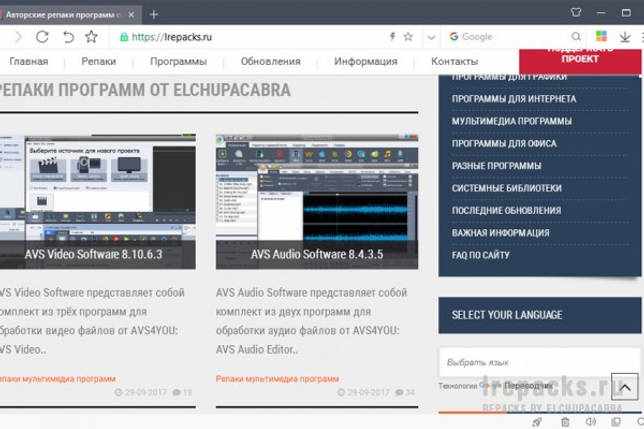Click the AVS Audio Software 8.4.3.5 title
Viewport: 644px width, 429px height.
click(x=317, y=254)
